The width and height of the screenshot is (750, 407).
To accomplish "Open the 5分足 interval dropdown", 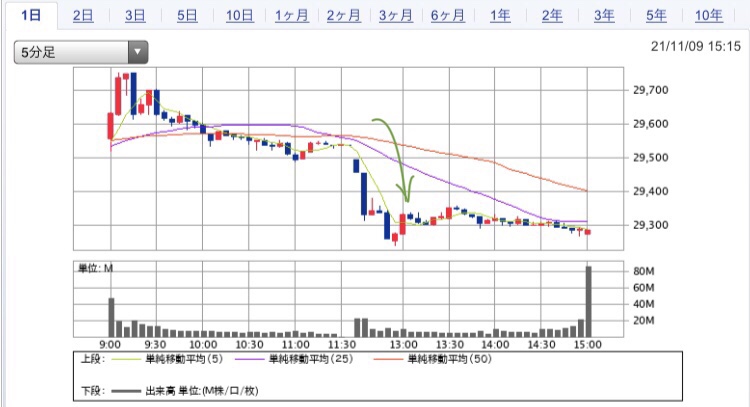I will [80, 52].
